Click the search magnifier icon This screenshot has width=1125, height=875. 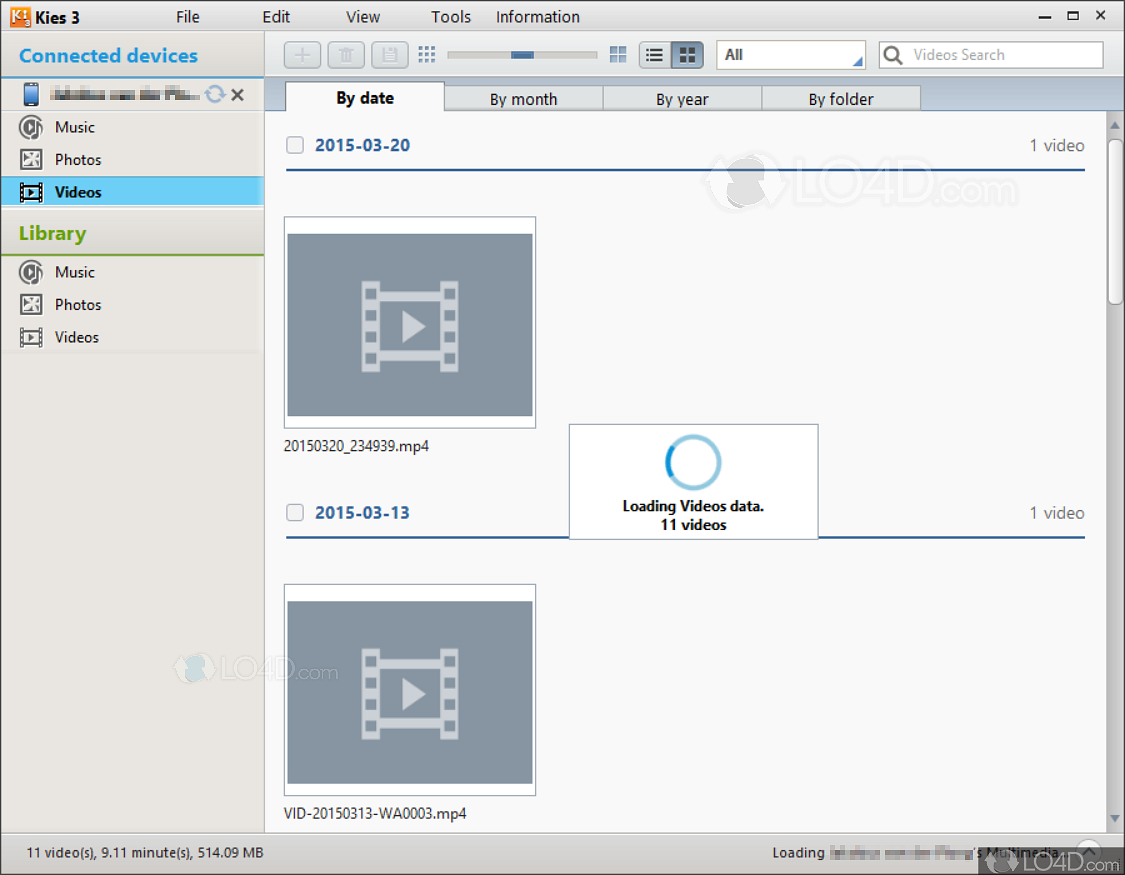[893, 55]
